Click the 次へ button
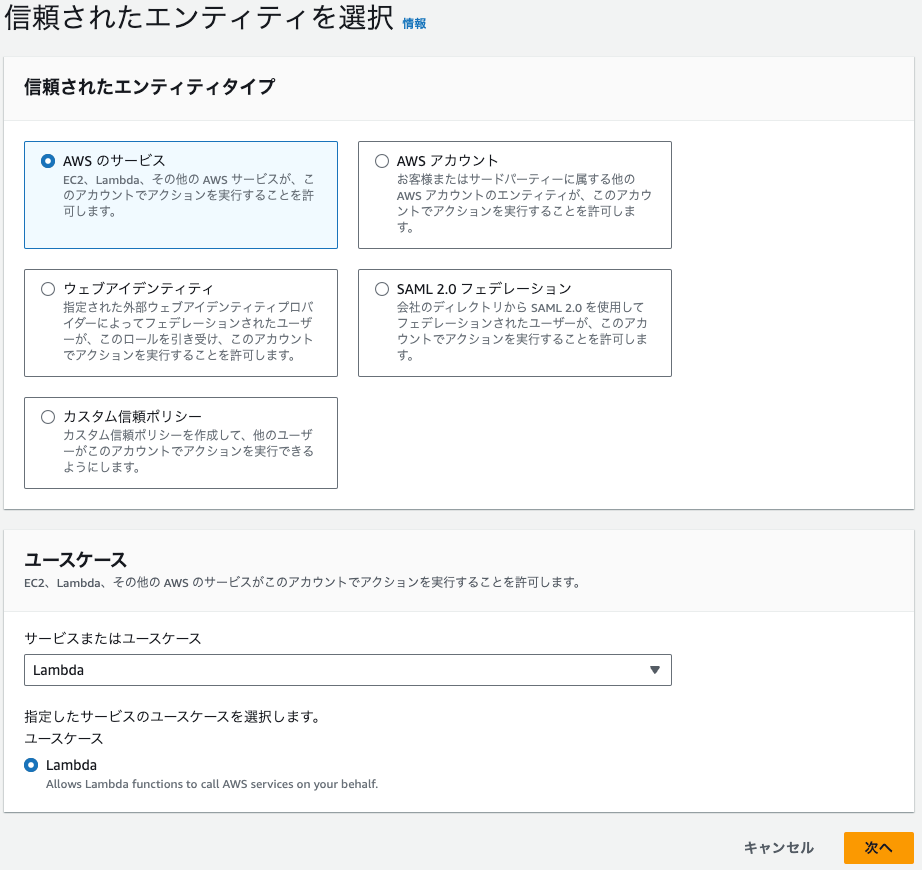922x870 pixels. pos(878,848)
